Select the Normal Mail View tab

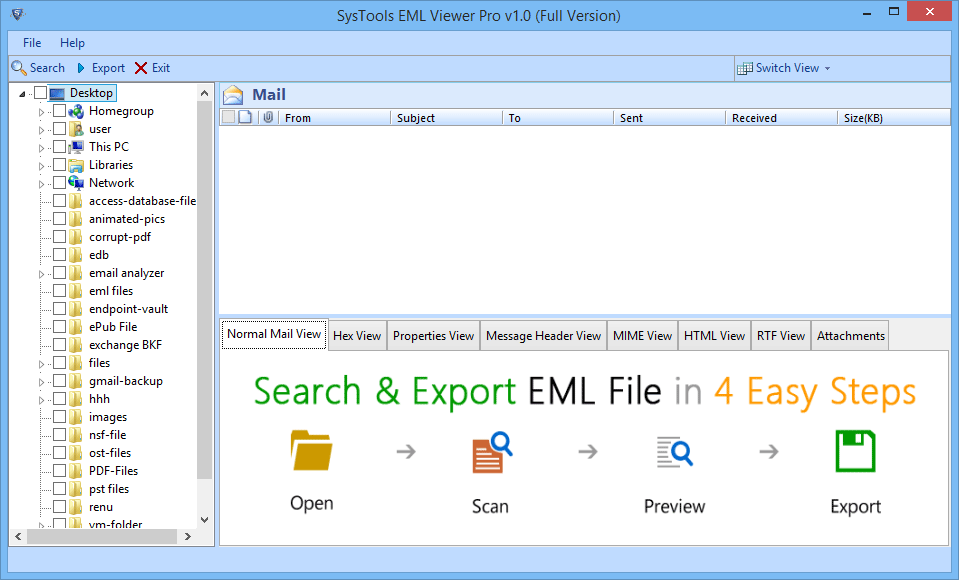pos(274,334)
